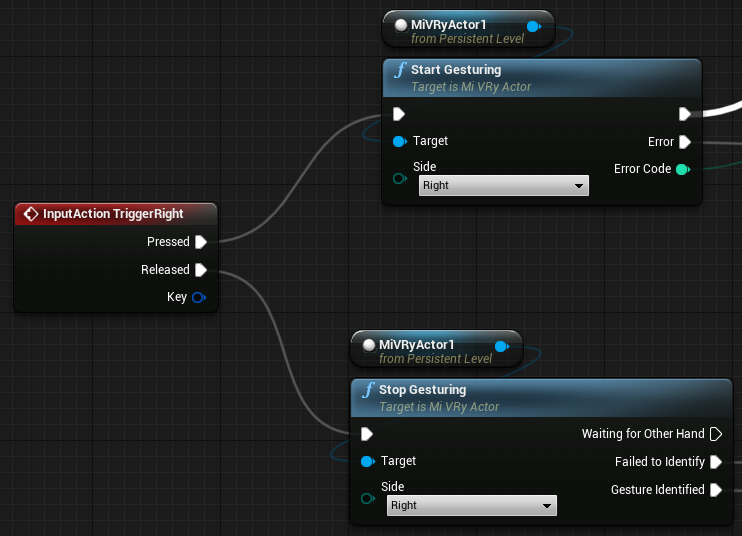This screenshot has height=536, width=742.
Task: Click the Key output pin on InputAction TriggerRight
Action: point(199,297)
